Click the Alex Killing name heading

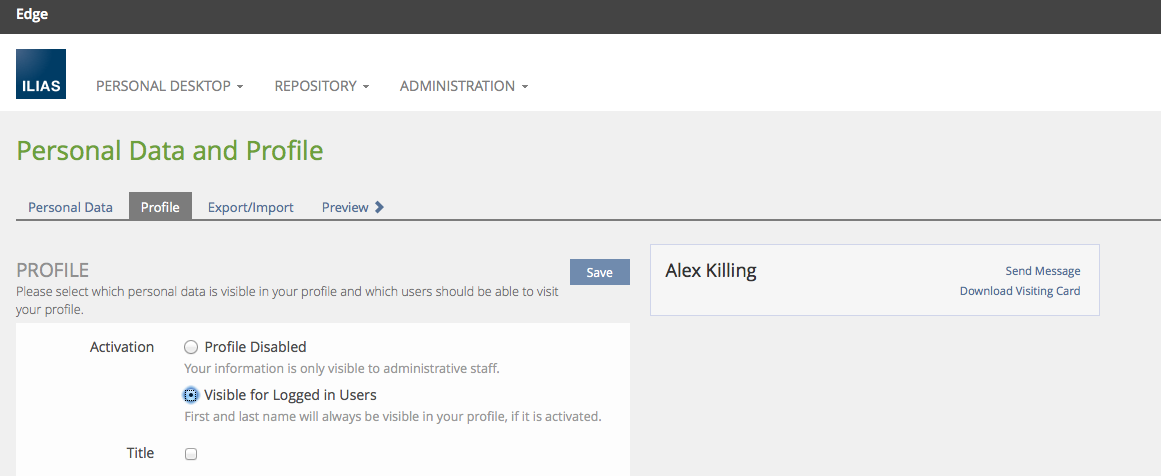(711, 270)
